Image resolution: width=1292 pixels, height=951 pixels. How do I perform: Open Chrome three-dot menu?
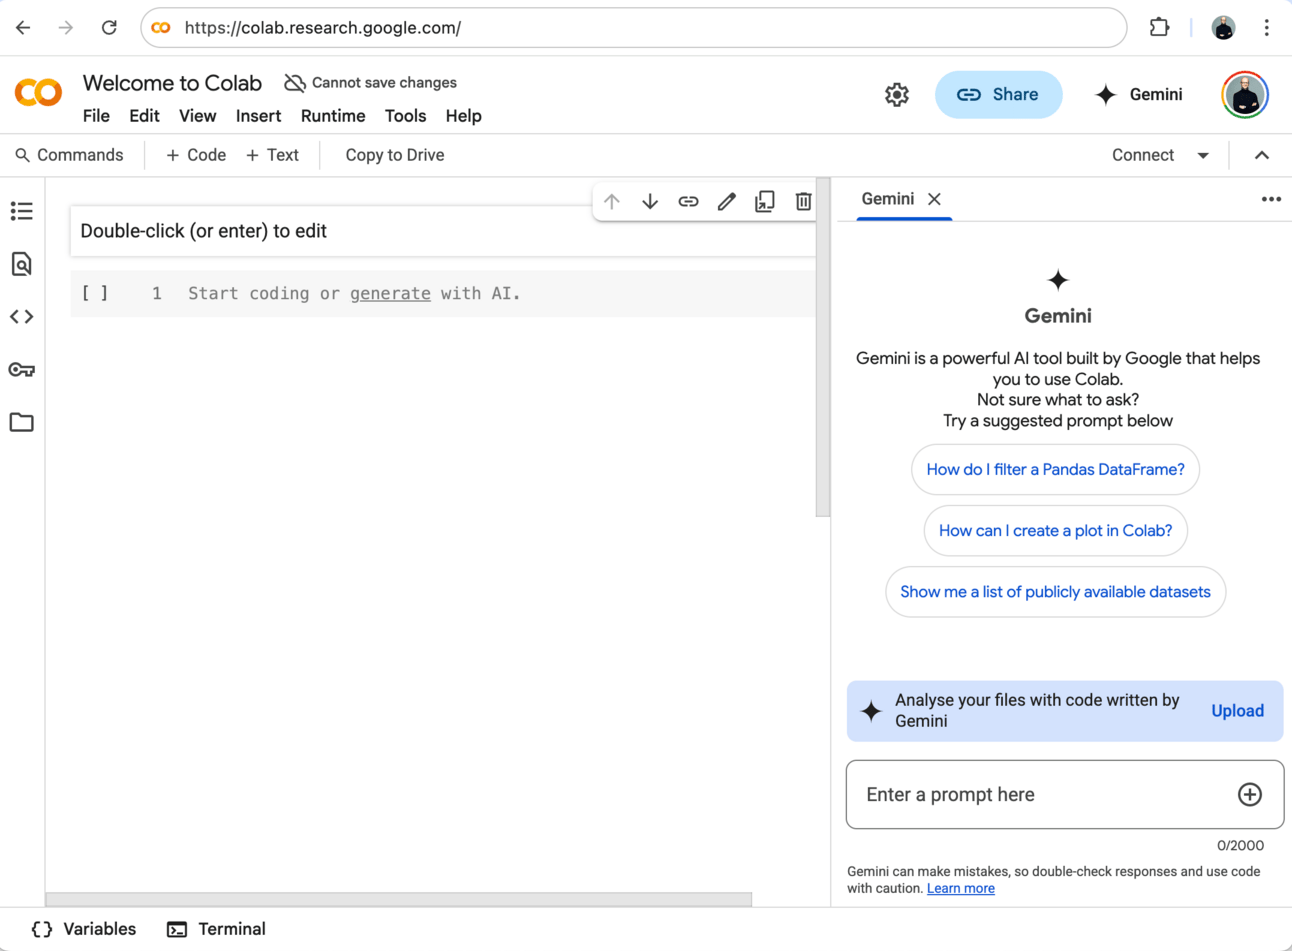[x=1266, y=28]
